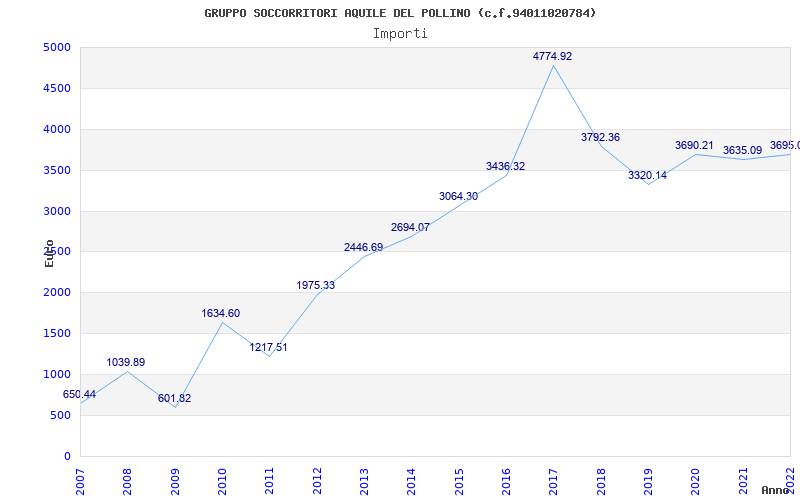Click the 2008 x-axis year label
The width and height of the screenshot is (800, 500).
coord(128,482)
